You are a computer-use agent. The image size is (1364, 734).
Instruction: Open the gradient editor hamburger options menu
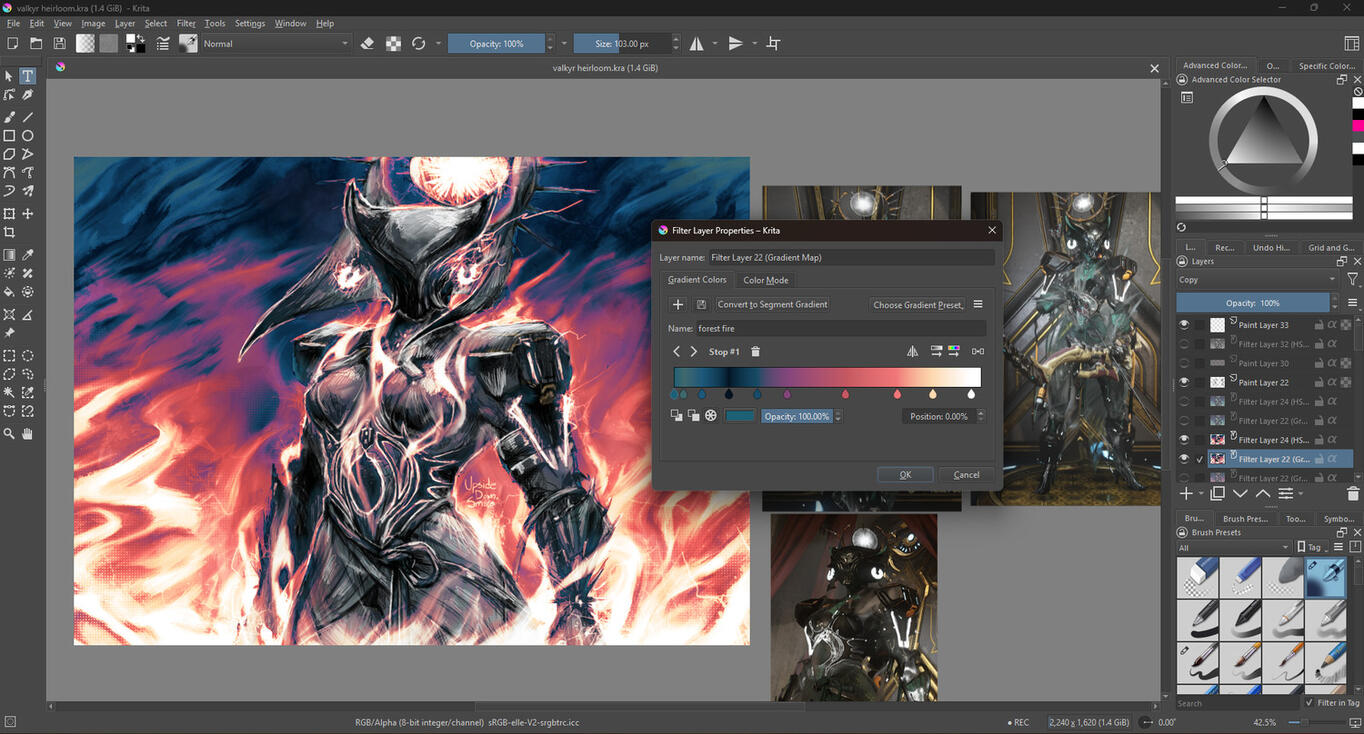pos(978,304)
